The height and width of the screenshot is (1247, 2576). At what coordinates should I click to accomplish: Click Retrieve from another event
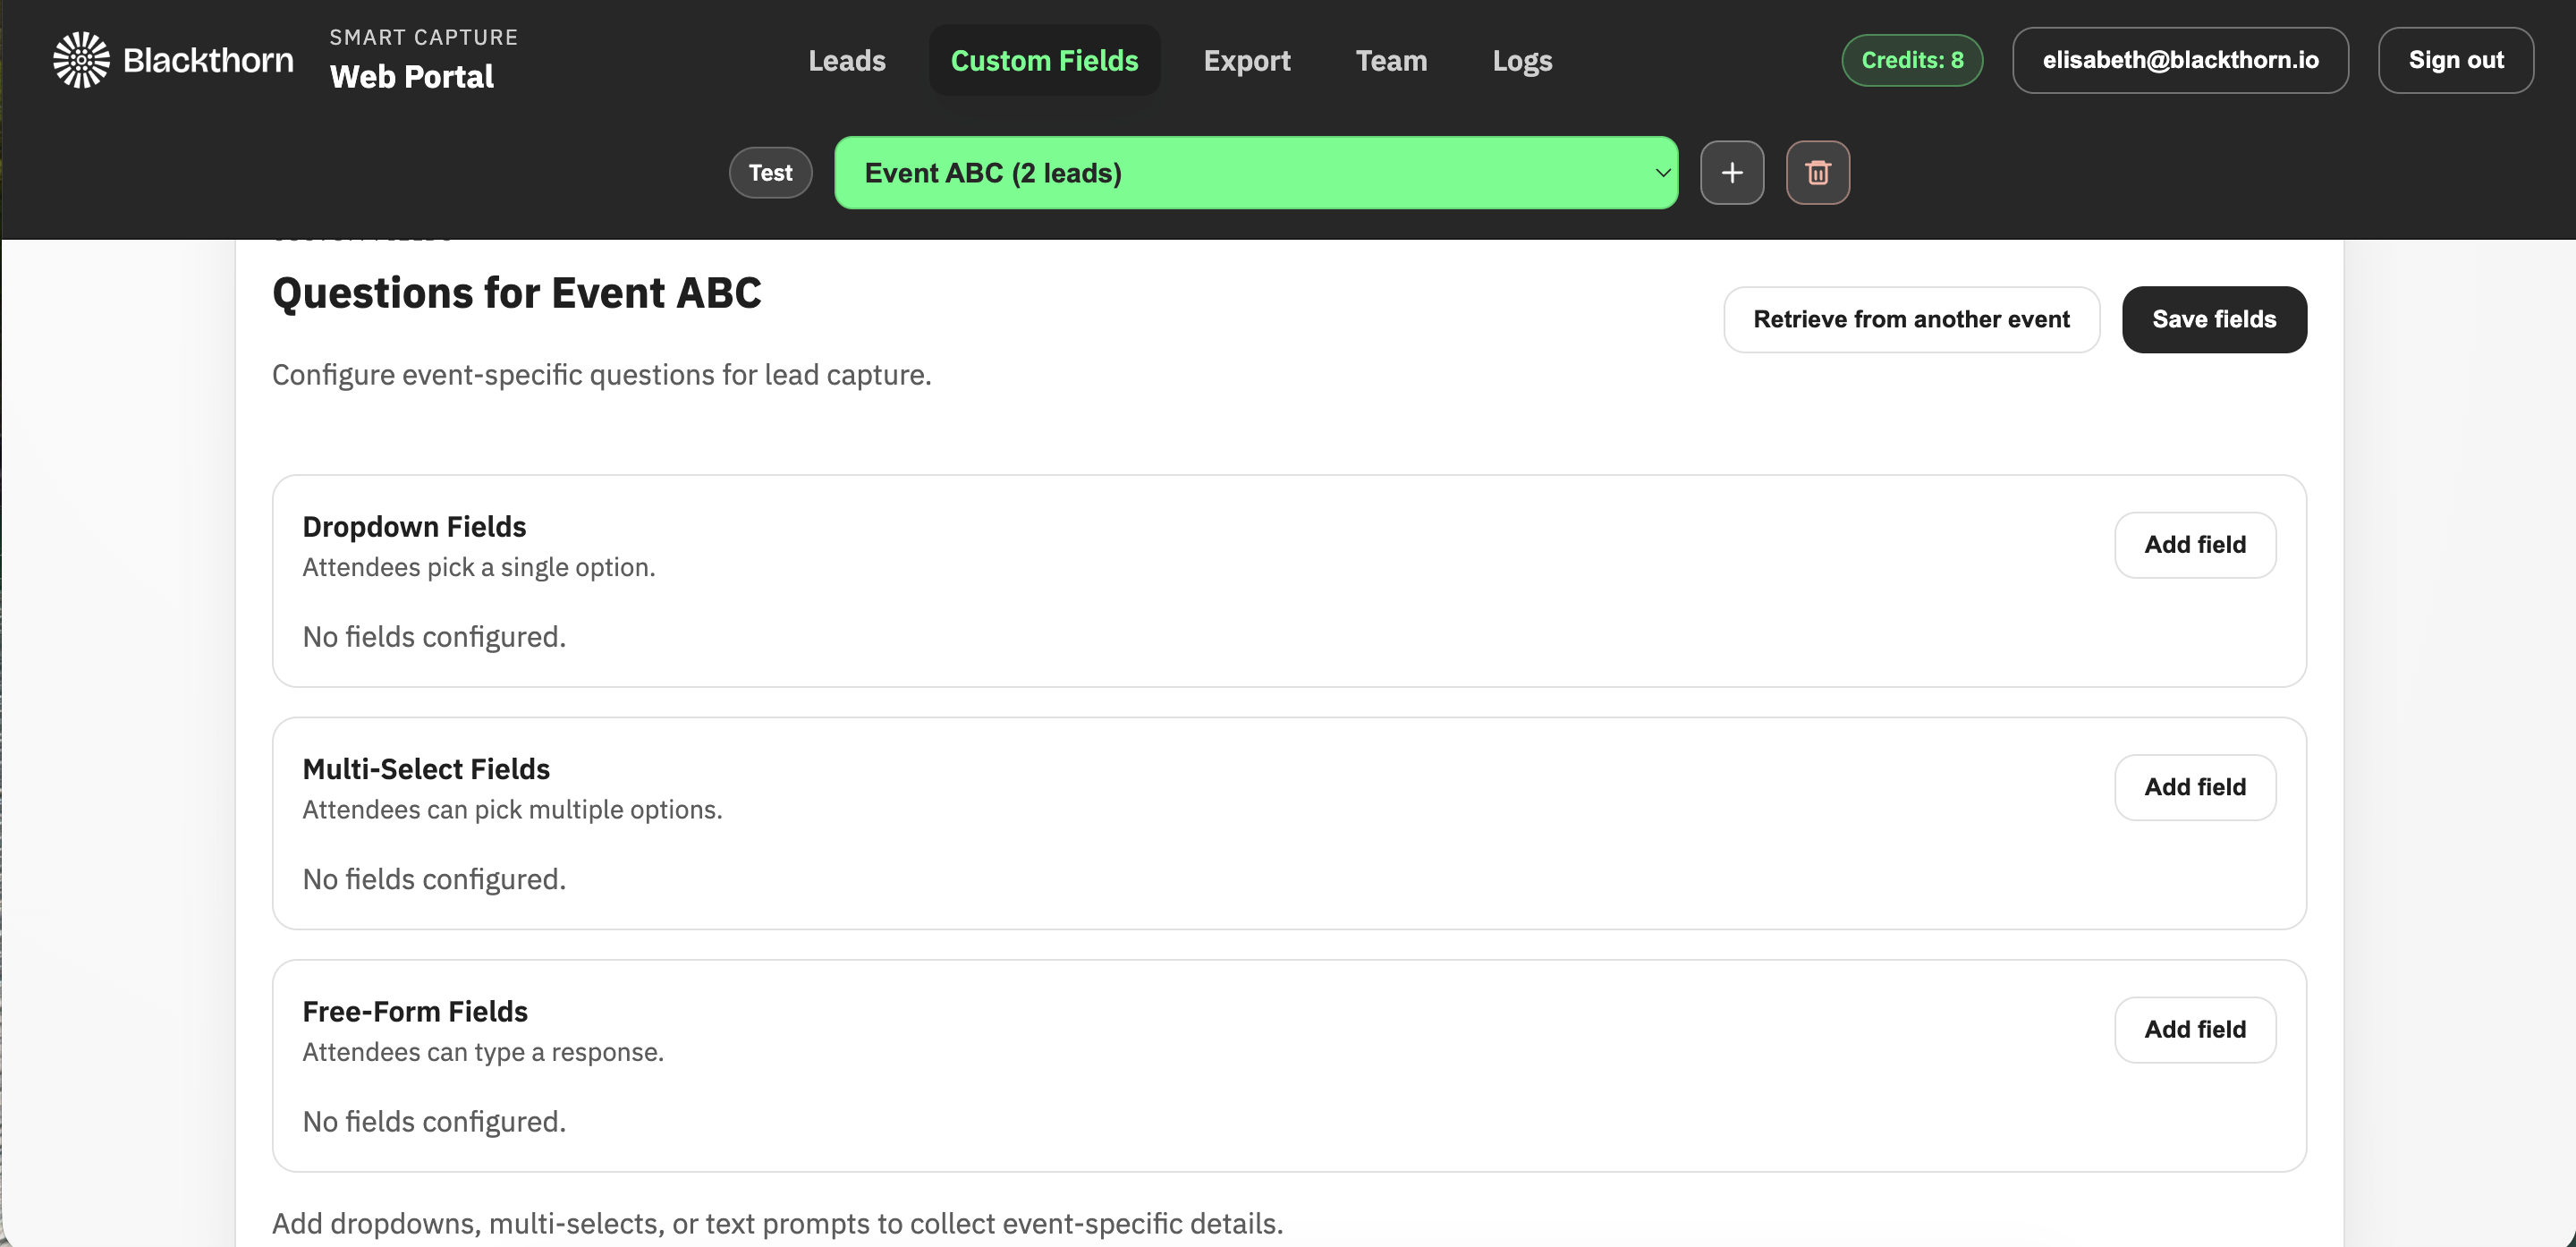pos(1912,319)
